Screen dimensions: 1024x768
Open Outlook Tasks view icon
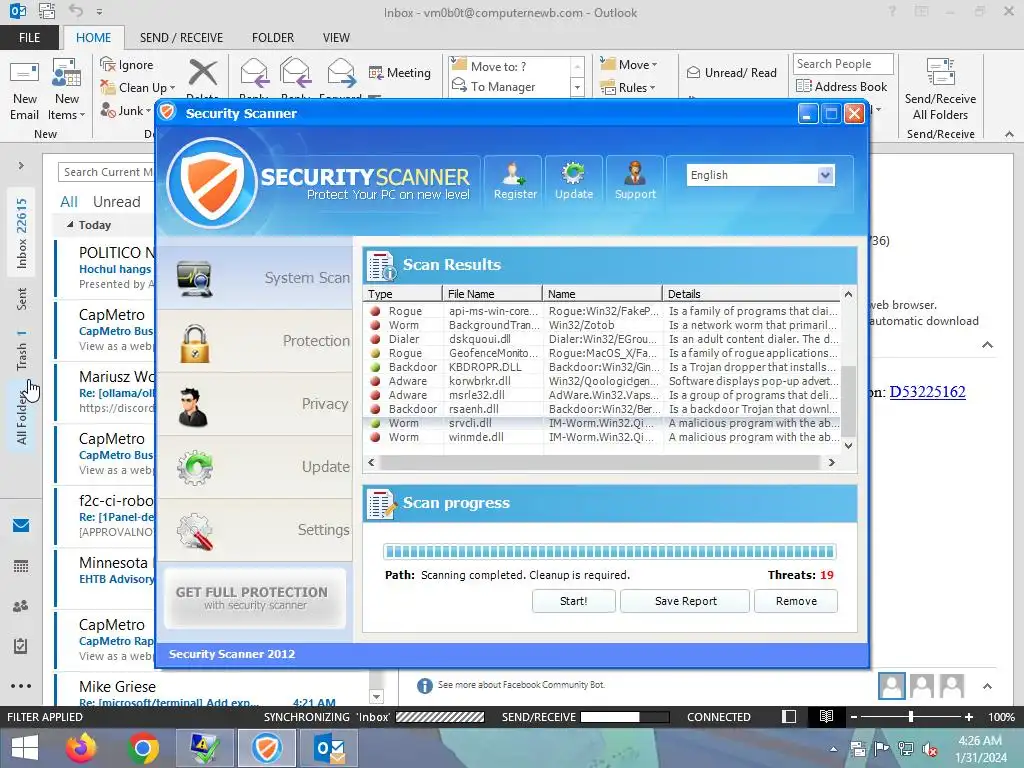pyautogui.click(x=21, y=646)
